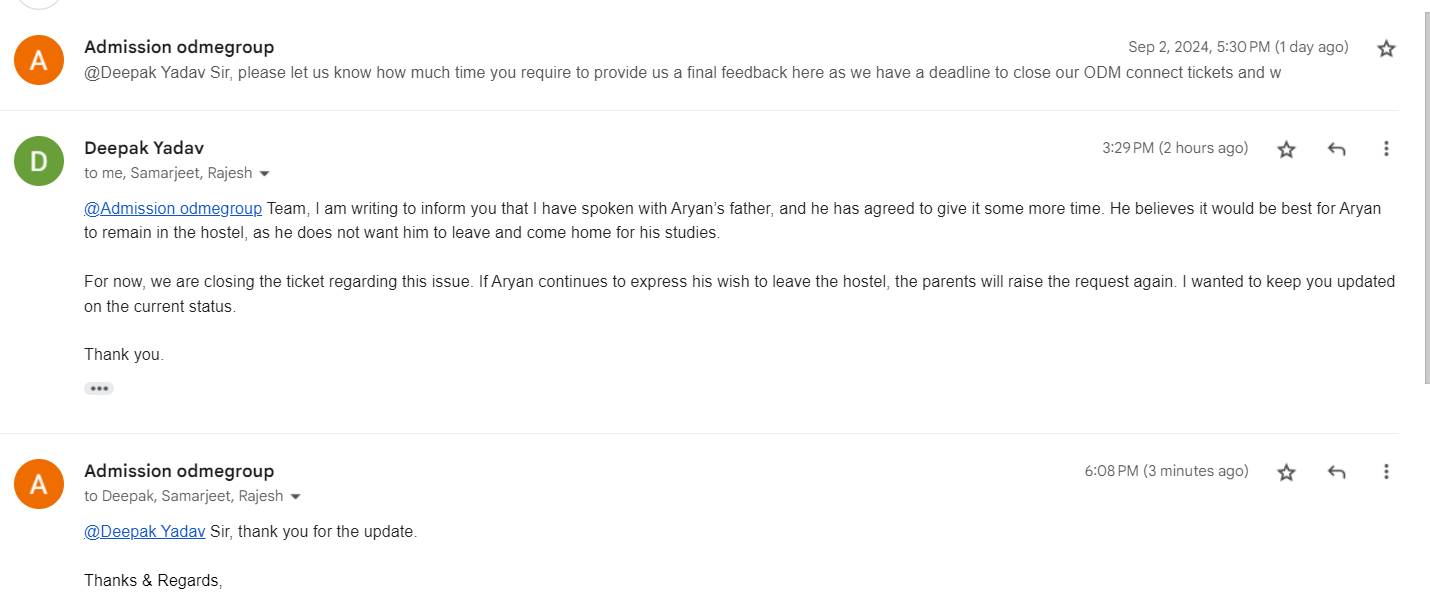Expand recipients list 'to Deepak, Samarjeet, Rajesh'
Image resolution: width=1430 pixels, height=603 pixels.
pyautogui.click(x=295, y=497)
